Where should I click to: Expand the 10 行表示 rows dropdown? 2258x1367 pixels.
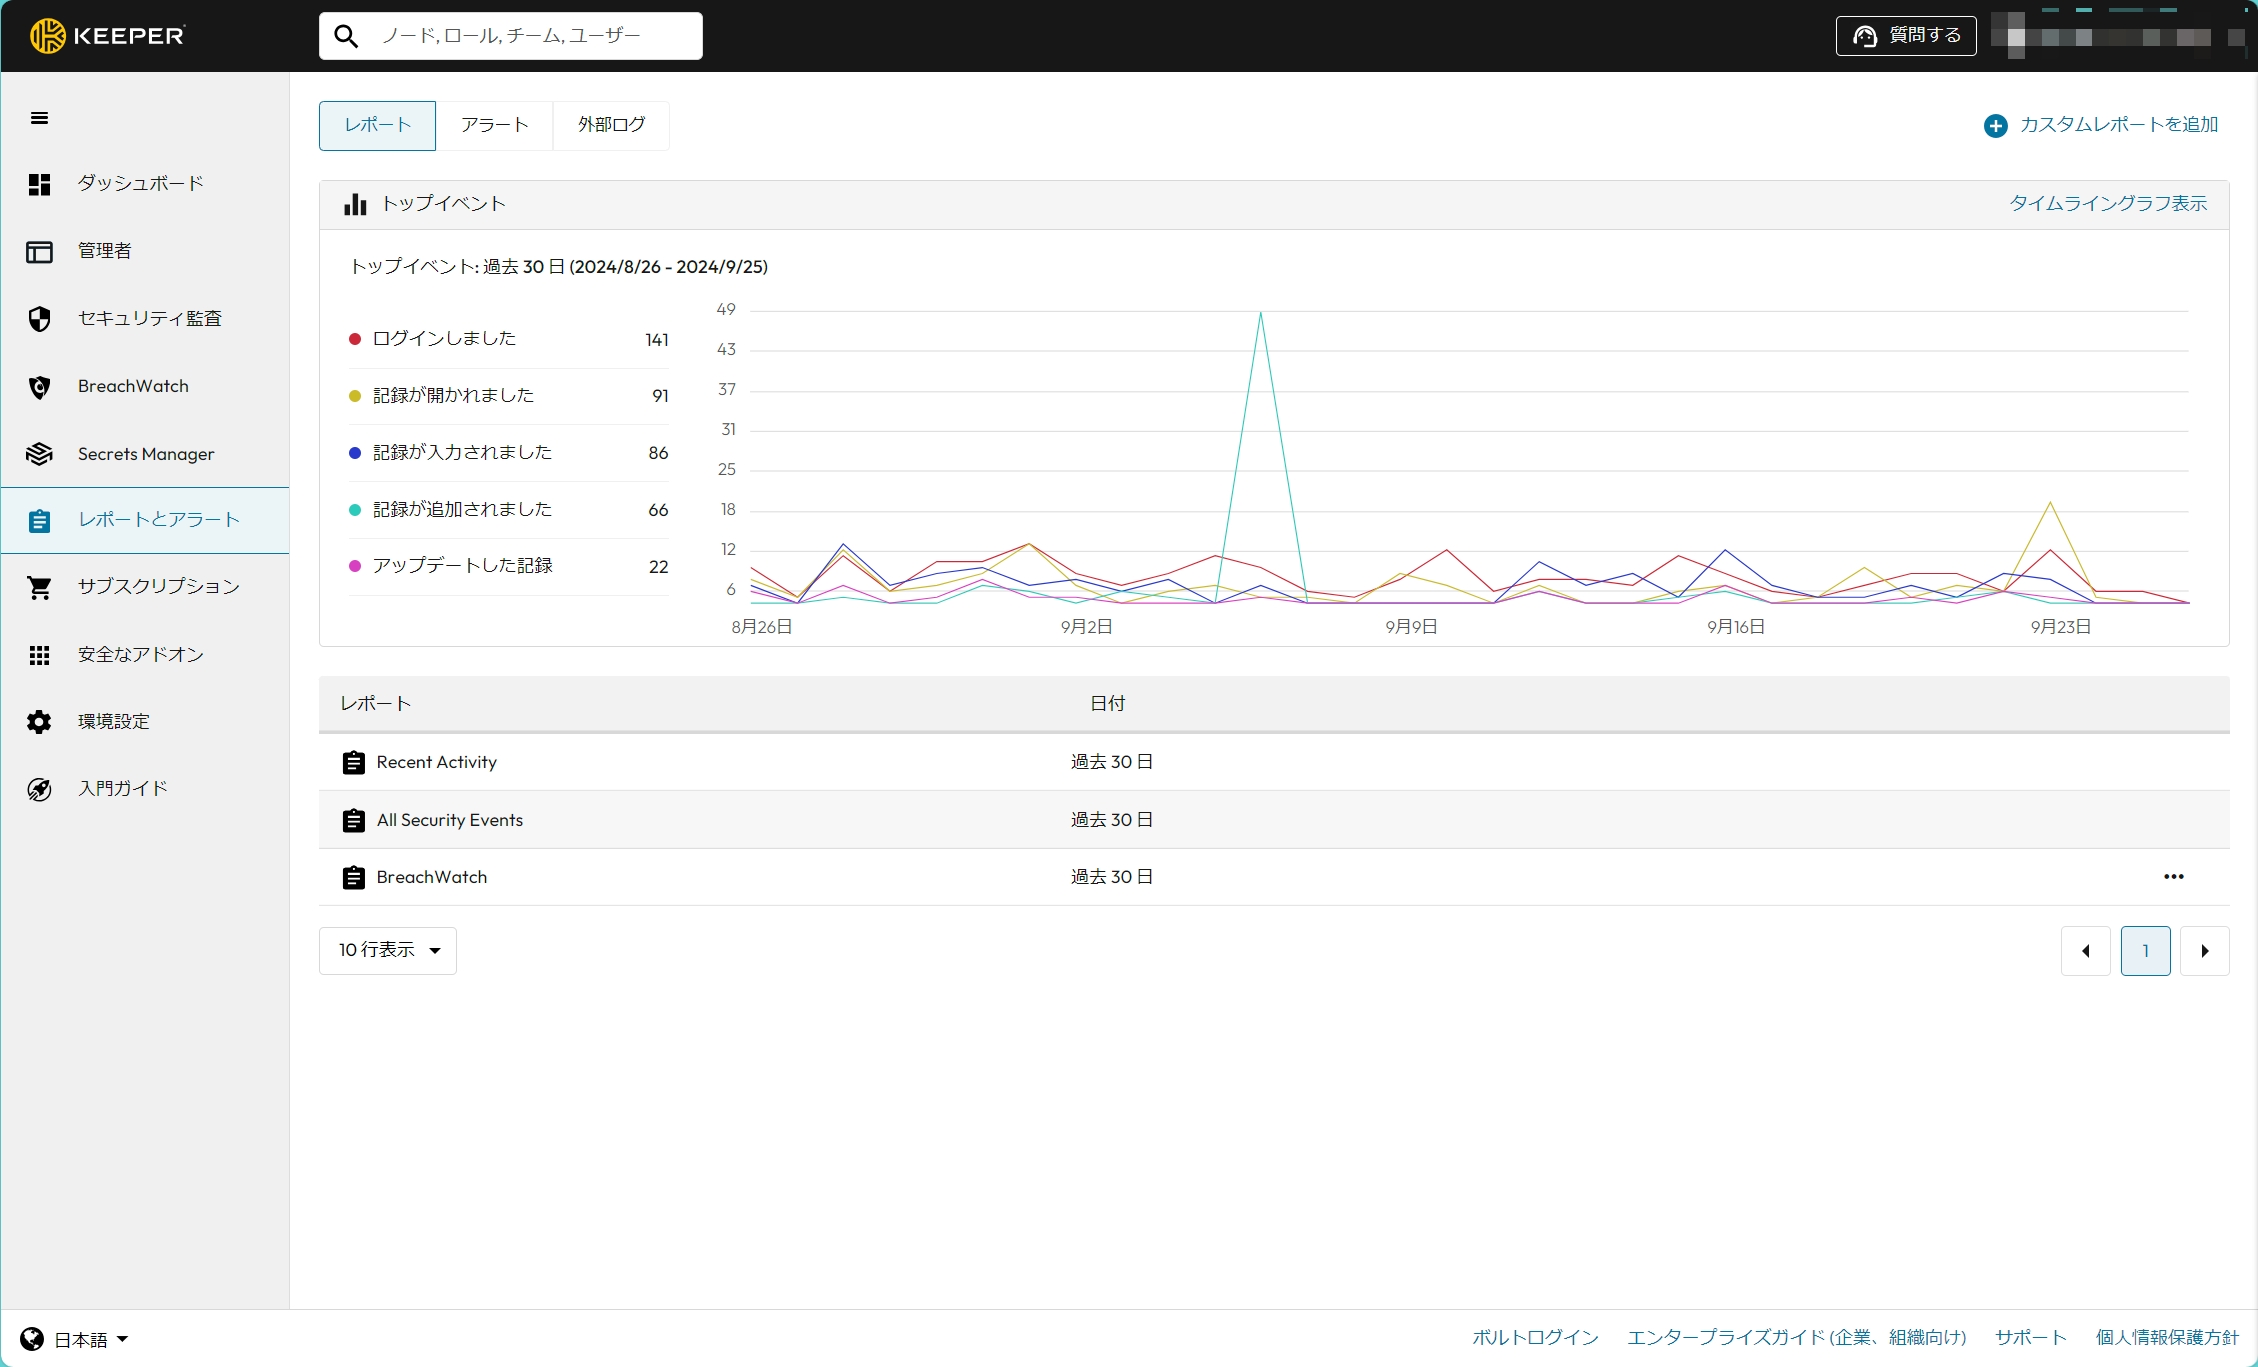click(x=388, y=950)
